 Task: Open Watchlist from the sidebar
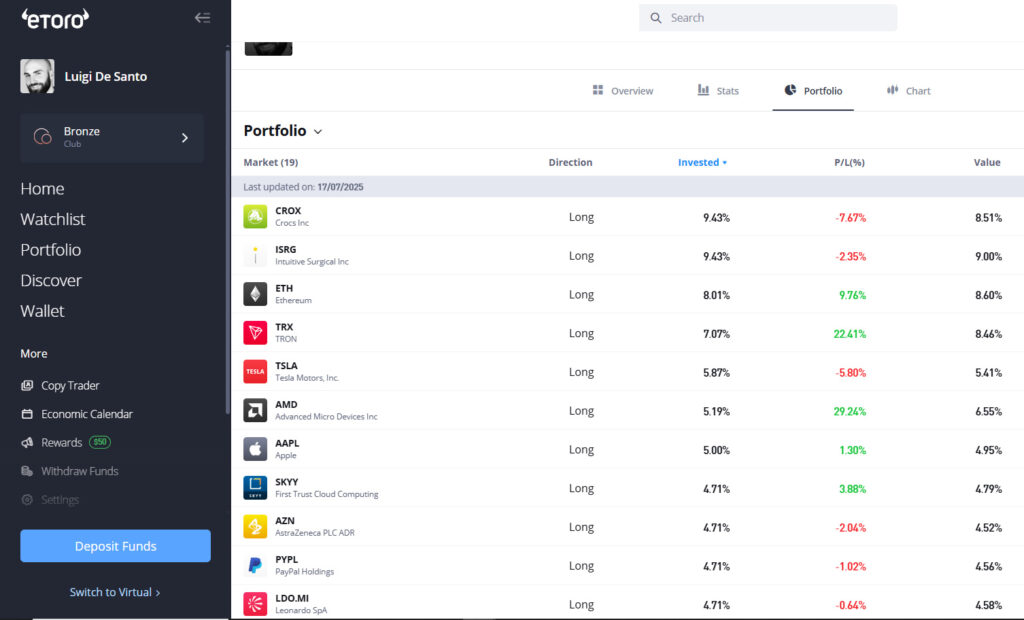coord(53,219)
